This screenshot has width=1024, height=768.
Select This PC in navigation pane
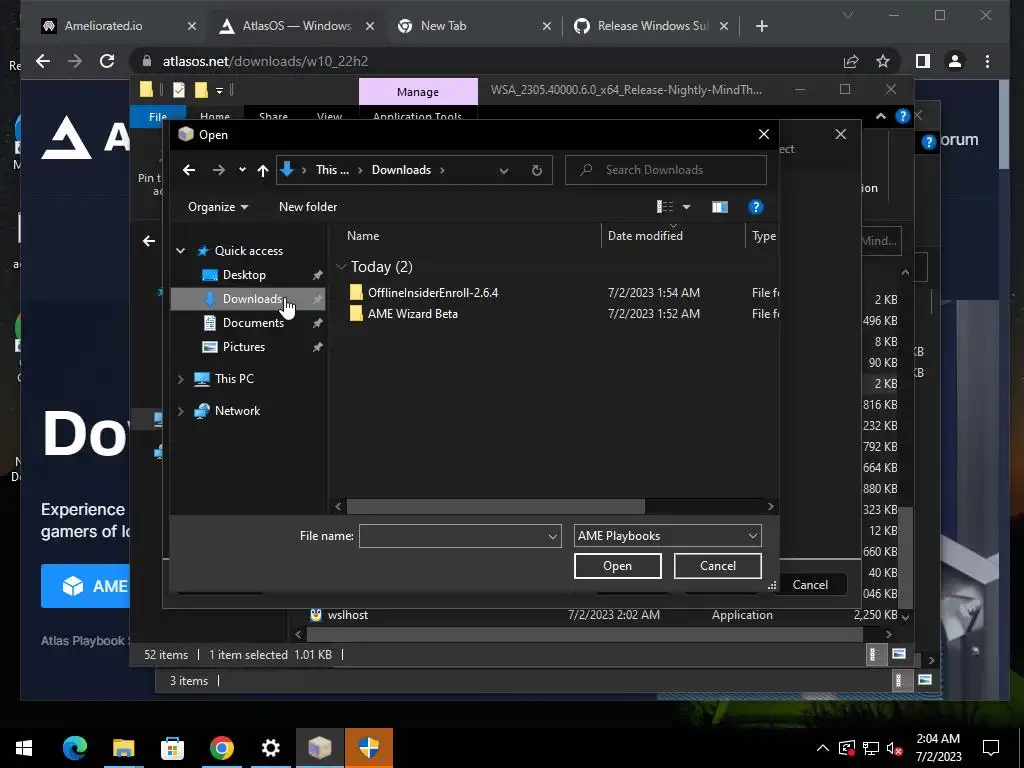point(234,379)
